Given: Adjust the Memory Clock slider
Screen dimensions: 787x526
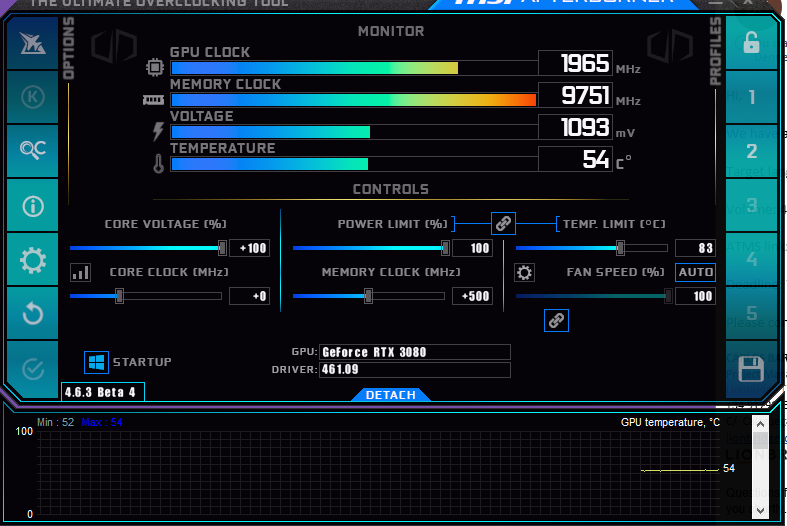Looking at the screenshot, I should tap(368, 296).
